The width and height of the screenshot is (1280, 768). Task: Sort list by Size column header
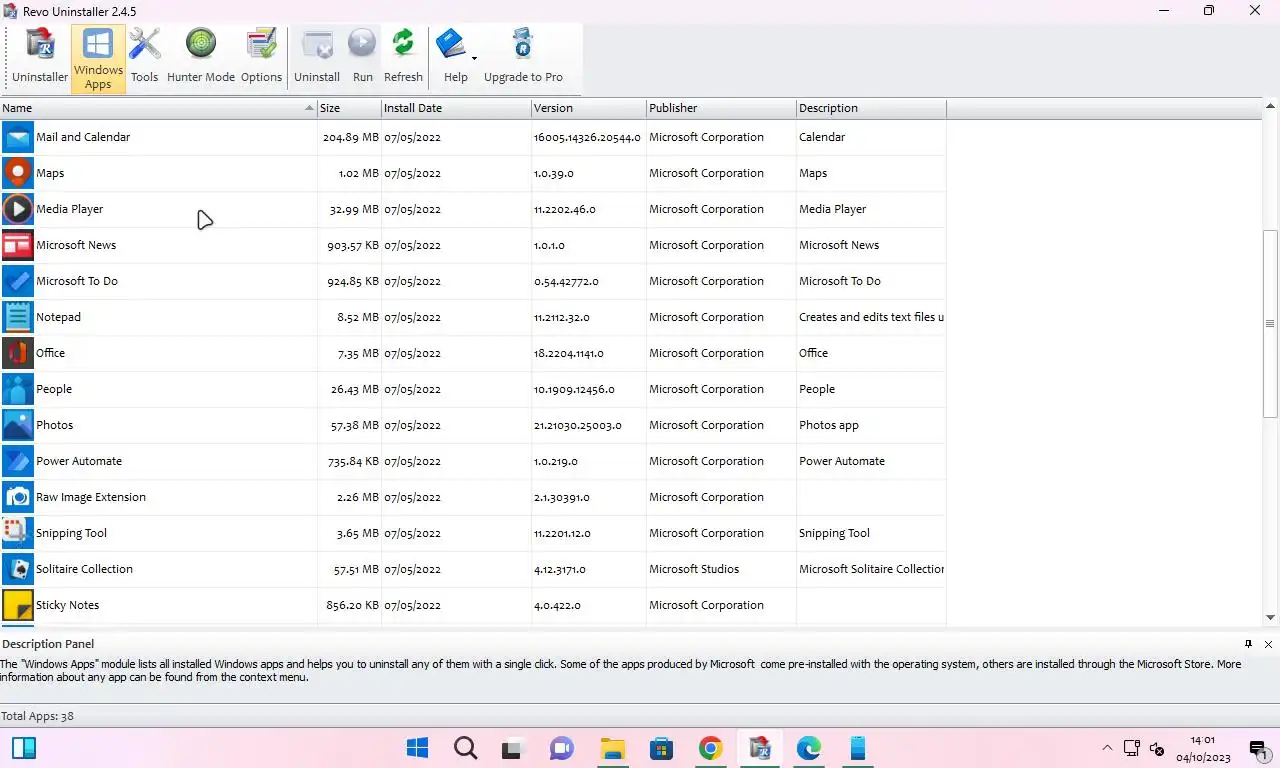(x=349, y=108)
